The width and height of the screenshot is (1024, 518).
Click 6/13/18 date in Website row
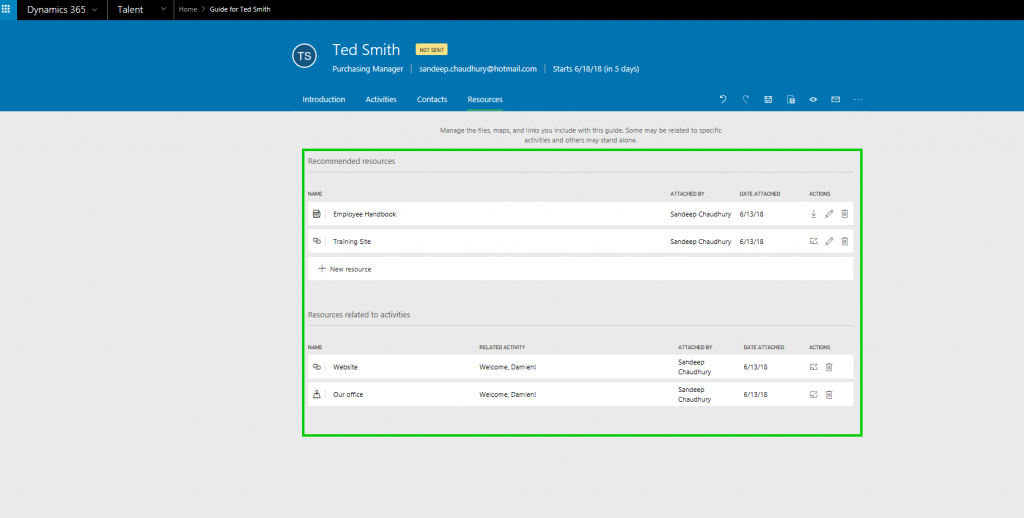756,367
